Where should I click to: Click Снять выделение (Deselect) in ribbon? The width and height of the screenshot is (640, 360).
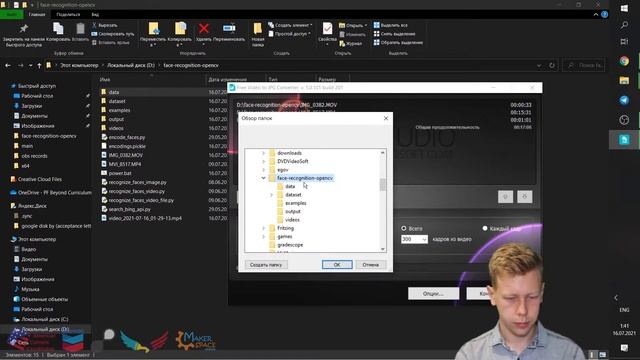coord(394,34)
